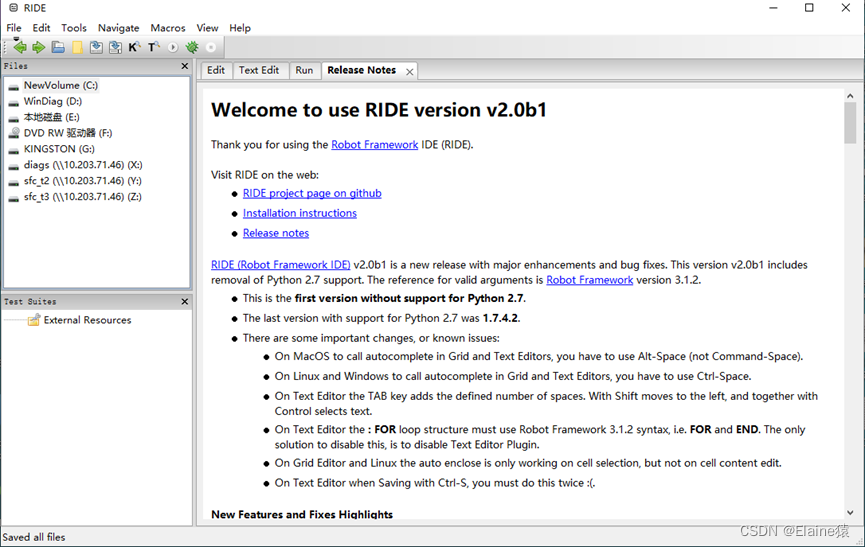The height and width of the screenshot is (547, 865).
Task: Open the File menu
Action: tap(14, 28)
